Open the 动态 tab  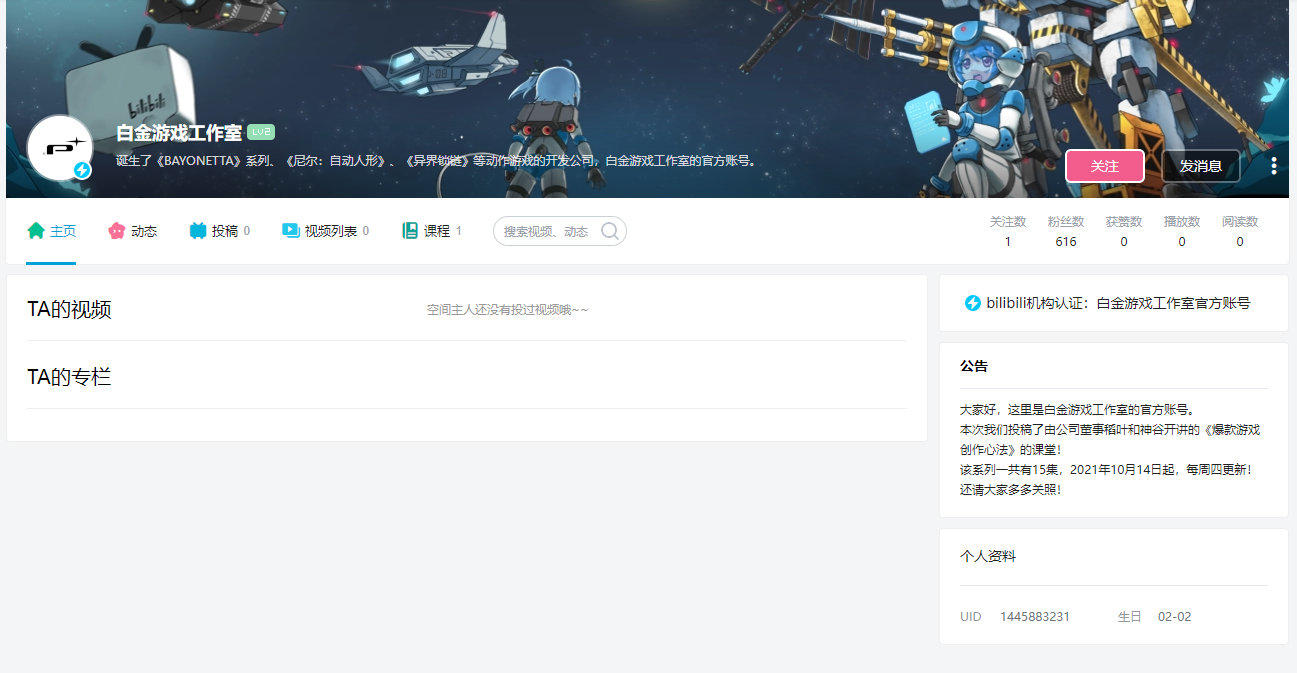[133, 231]
